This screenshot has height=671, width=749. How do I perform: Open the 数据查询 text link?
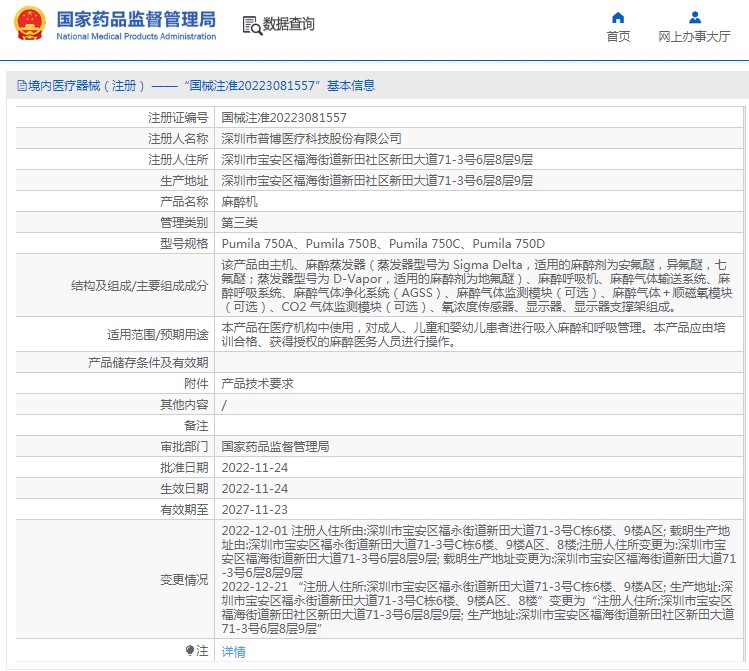[x=289, y=24]
